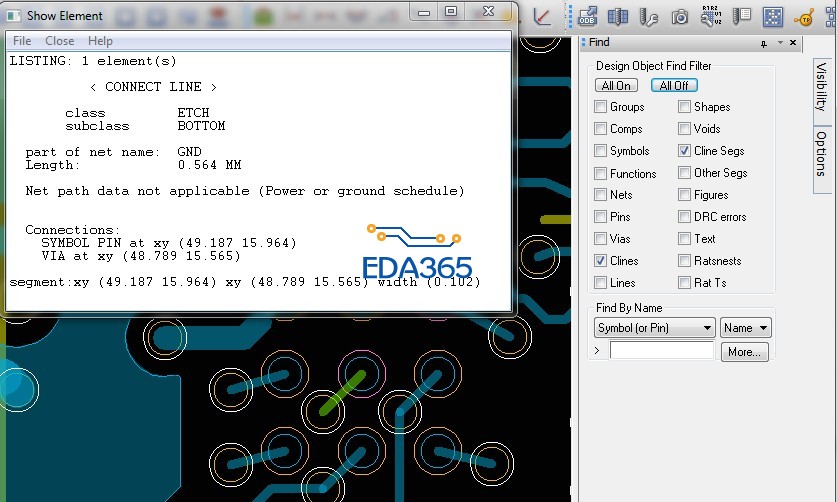The height and width of the screenshot is (502, 837).
Task: Tick the Symbols checkbox
Action: click(x=601, y=151)
